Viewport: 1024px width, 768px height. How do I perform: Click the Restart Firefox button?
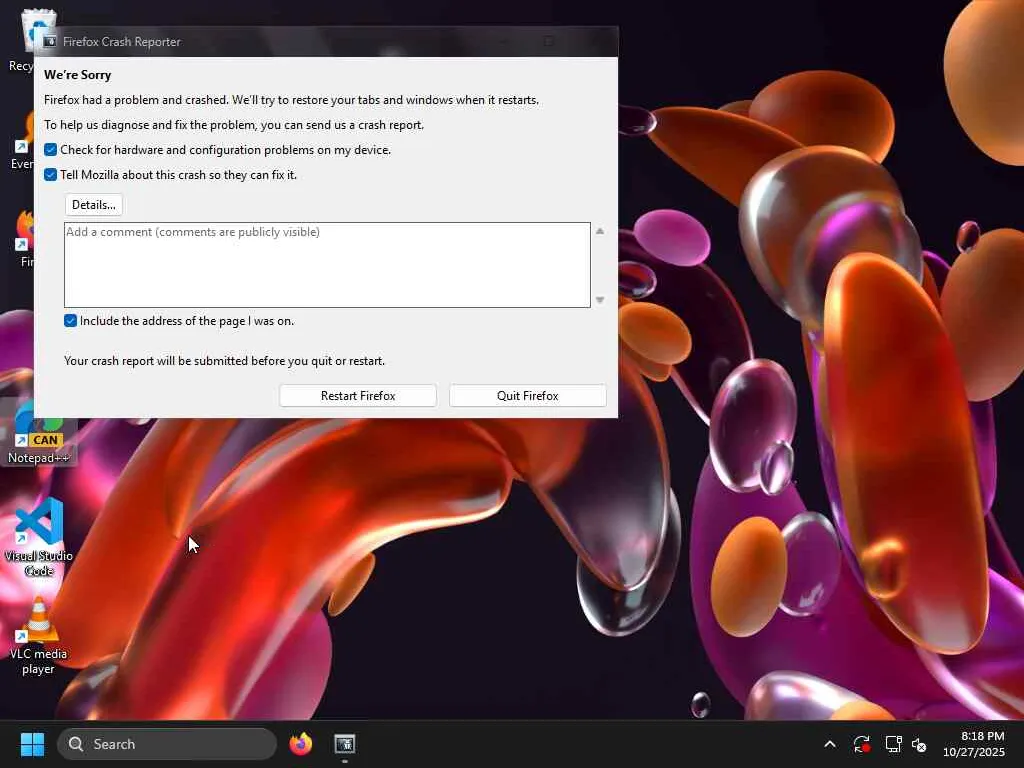[x=358, y=396]
